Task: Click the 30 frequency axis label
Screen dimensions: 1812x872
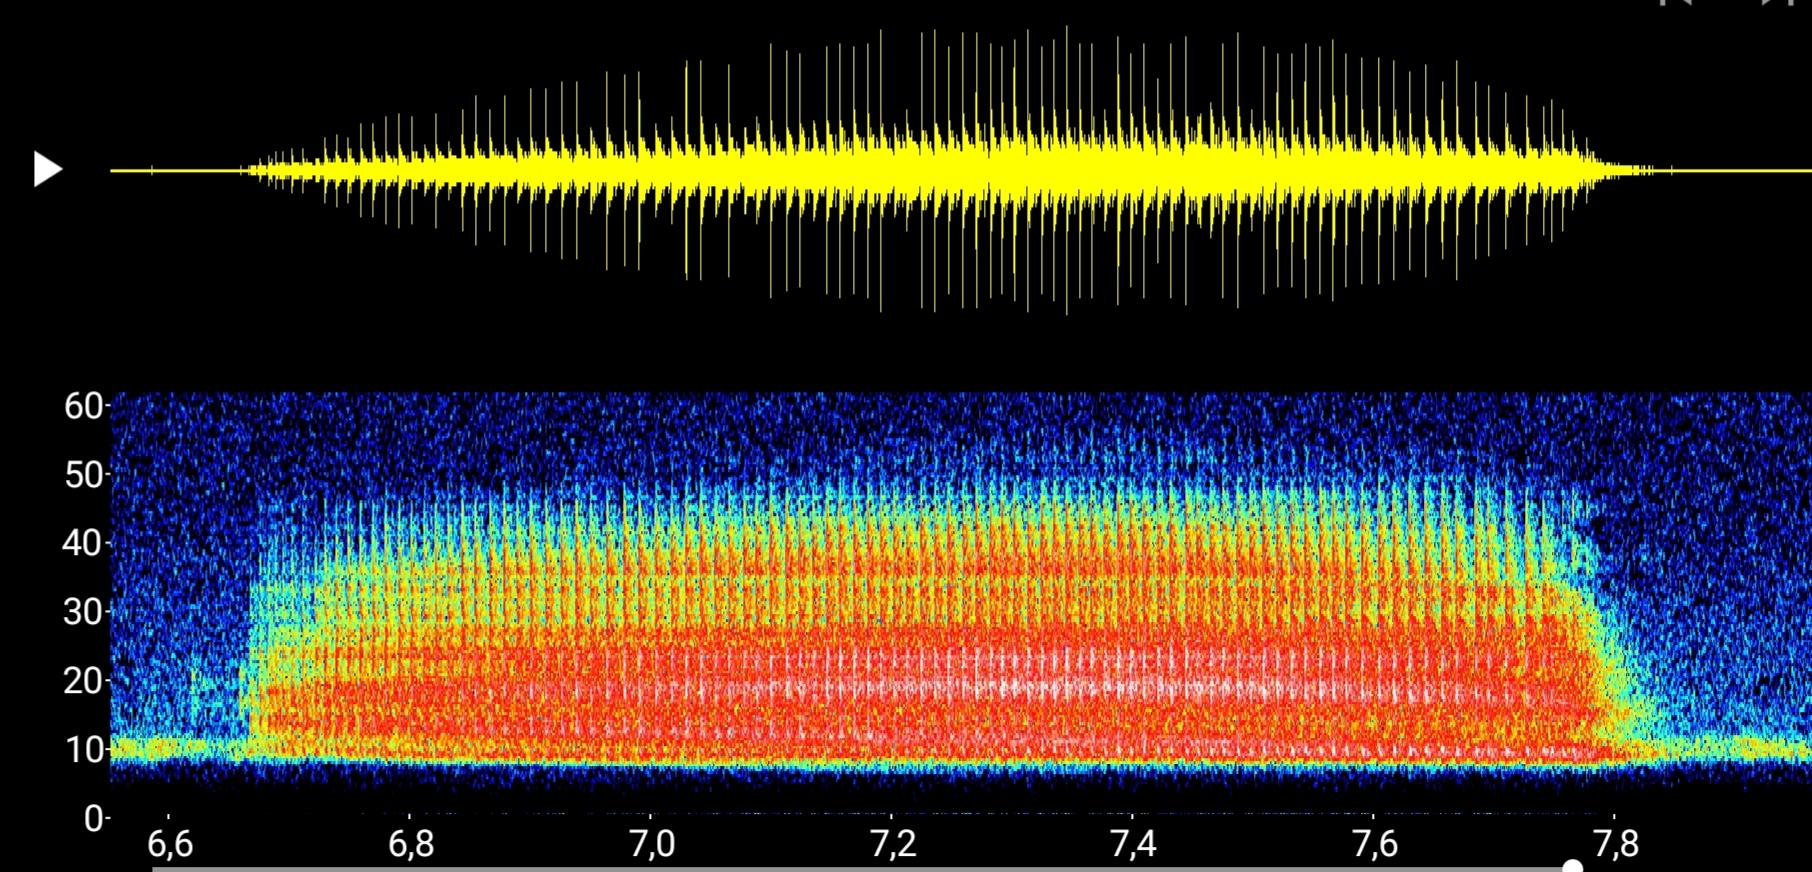Action: 84,612
